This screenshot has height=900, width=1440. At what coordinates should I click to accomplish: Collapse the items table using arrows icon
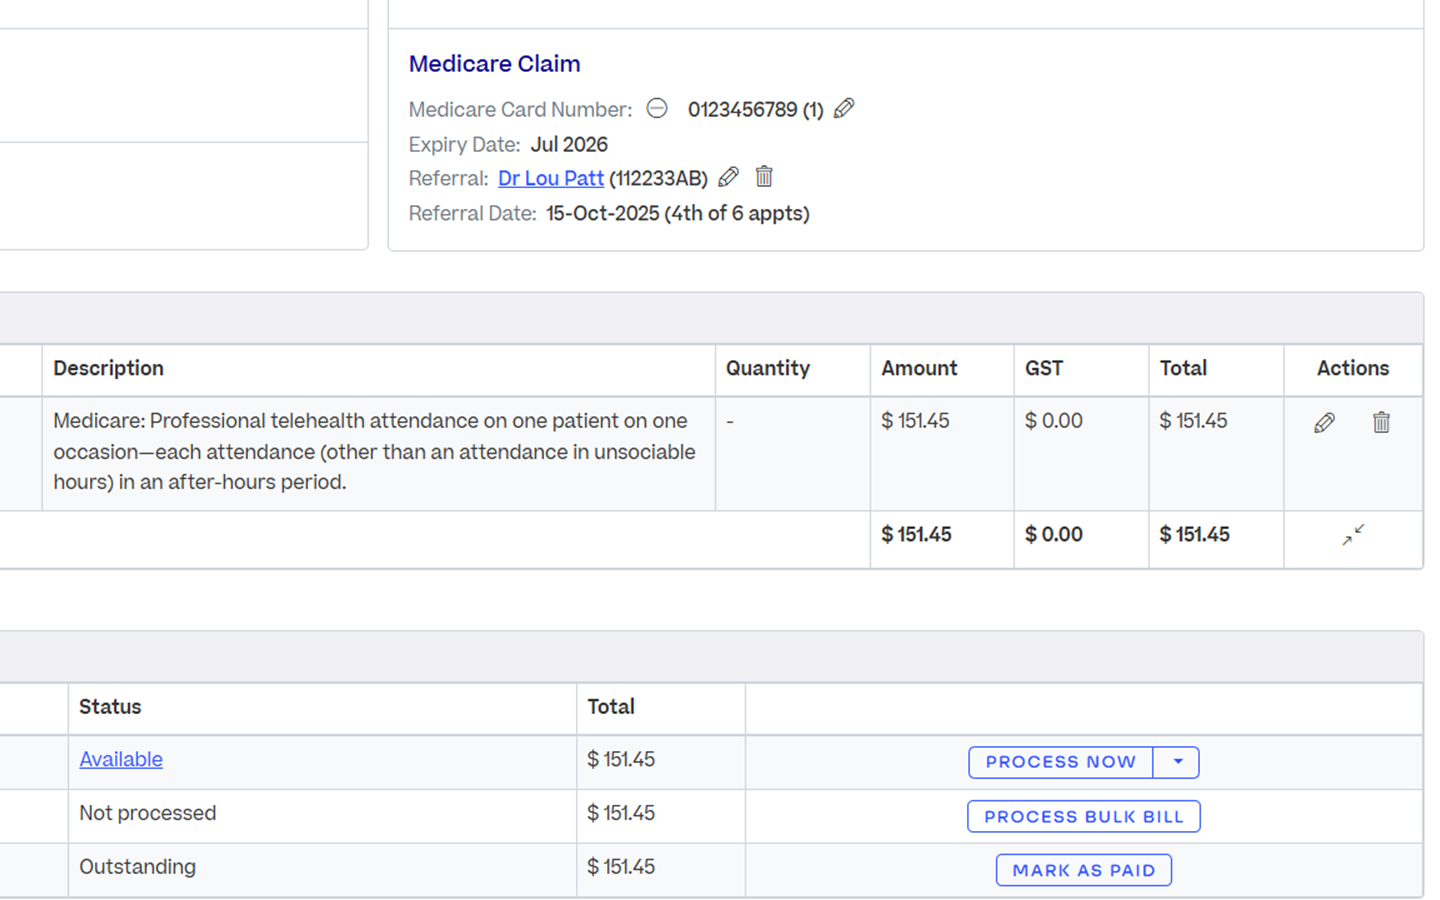(1353, 536)
